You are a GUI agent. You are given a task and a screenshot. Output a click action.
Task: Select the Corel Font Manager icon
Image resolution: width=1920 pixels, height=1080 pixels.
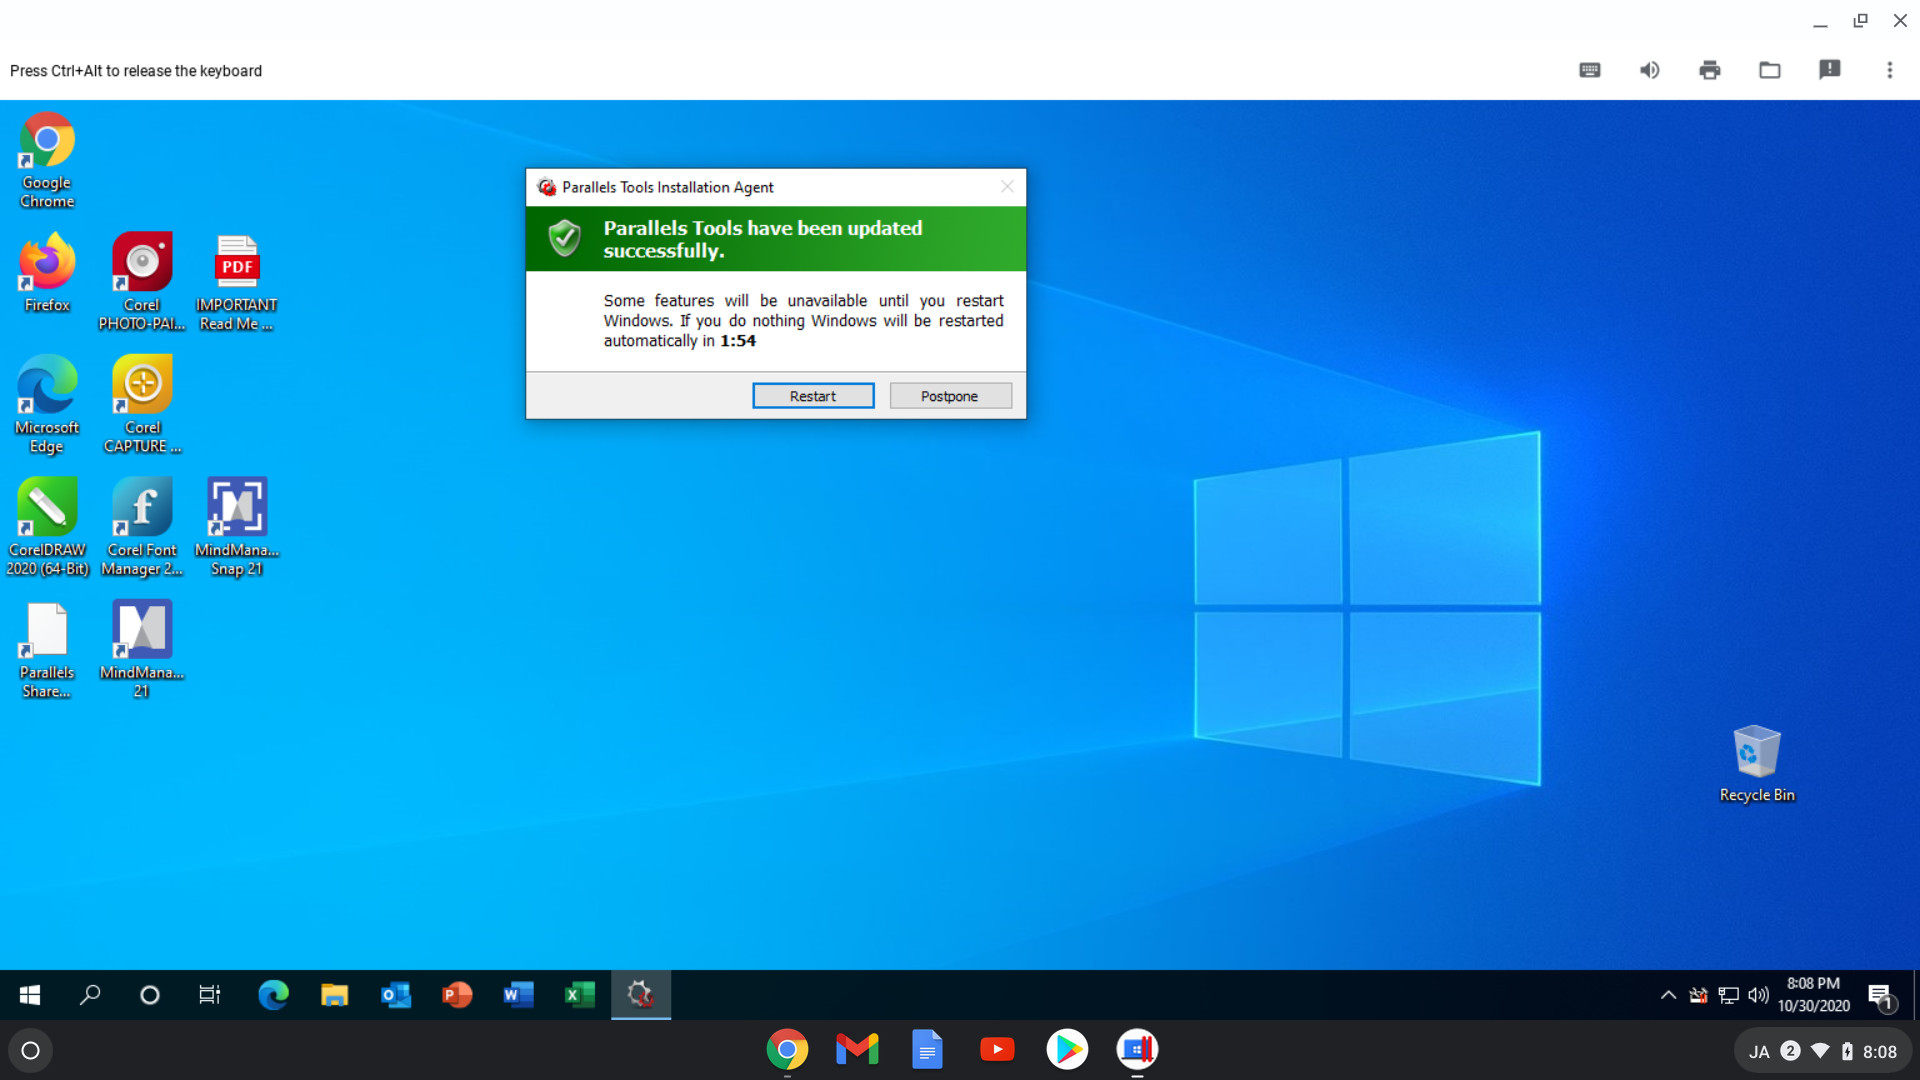(142, 527)
